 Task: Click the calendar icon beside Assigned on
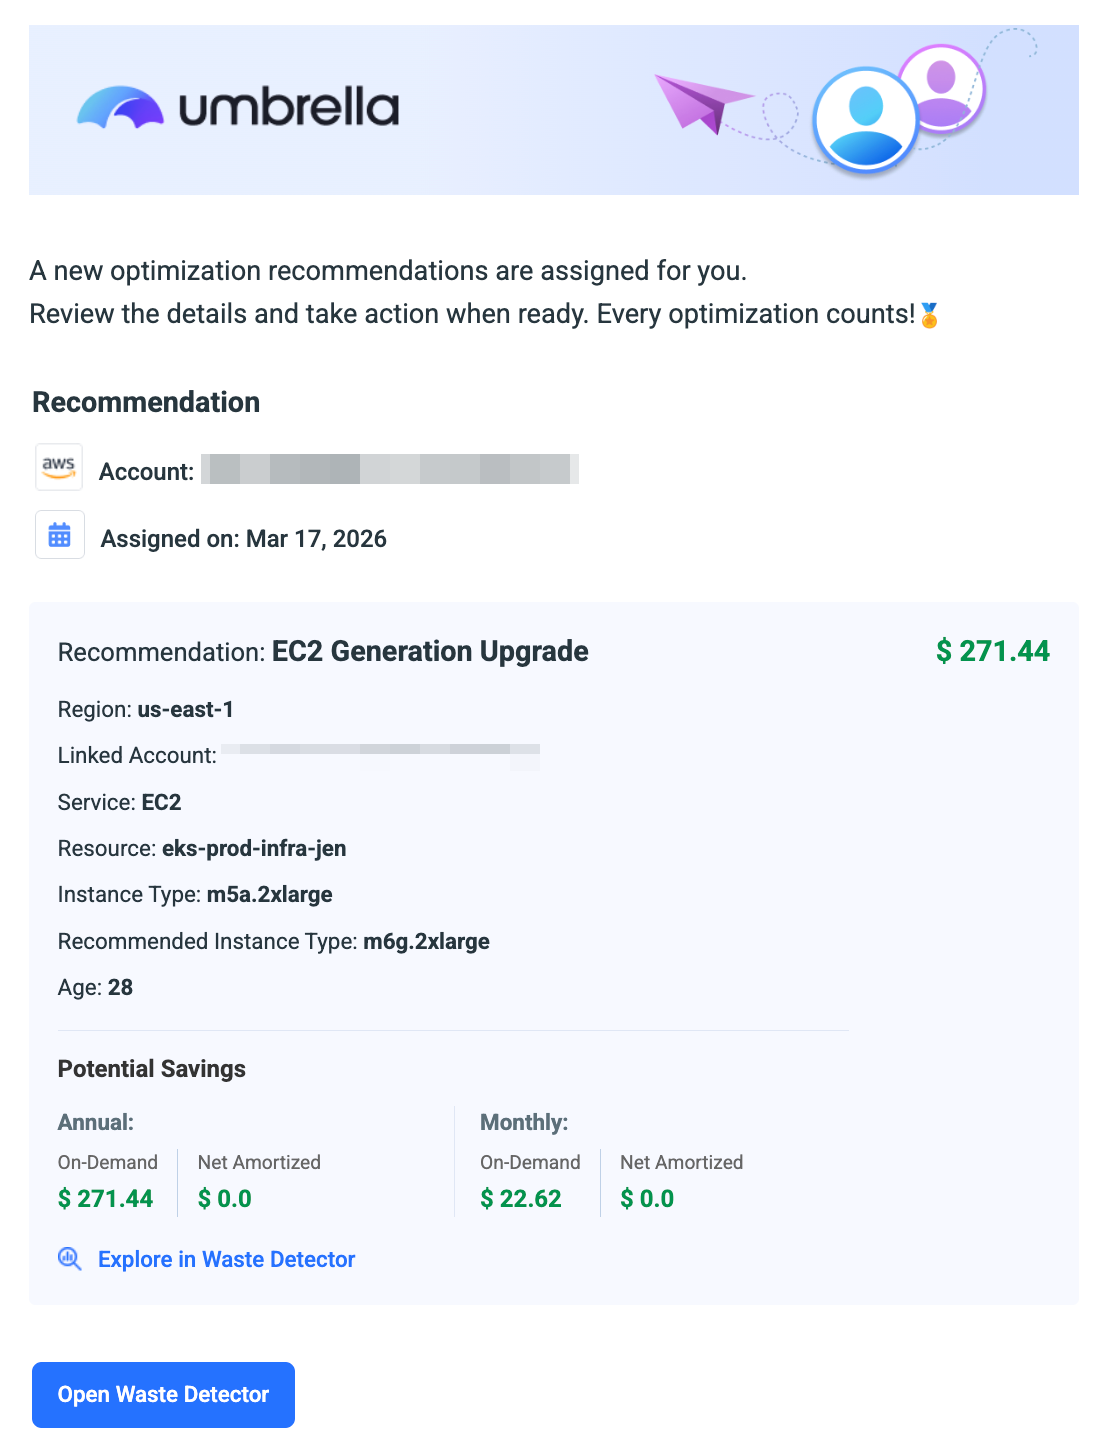point(60,535)
